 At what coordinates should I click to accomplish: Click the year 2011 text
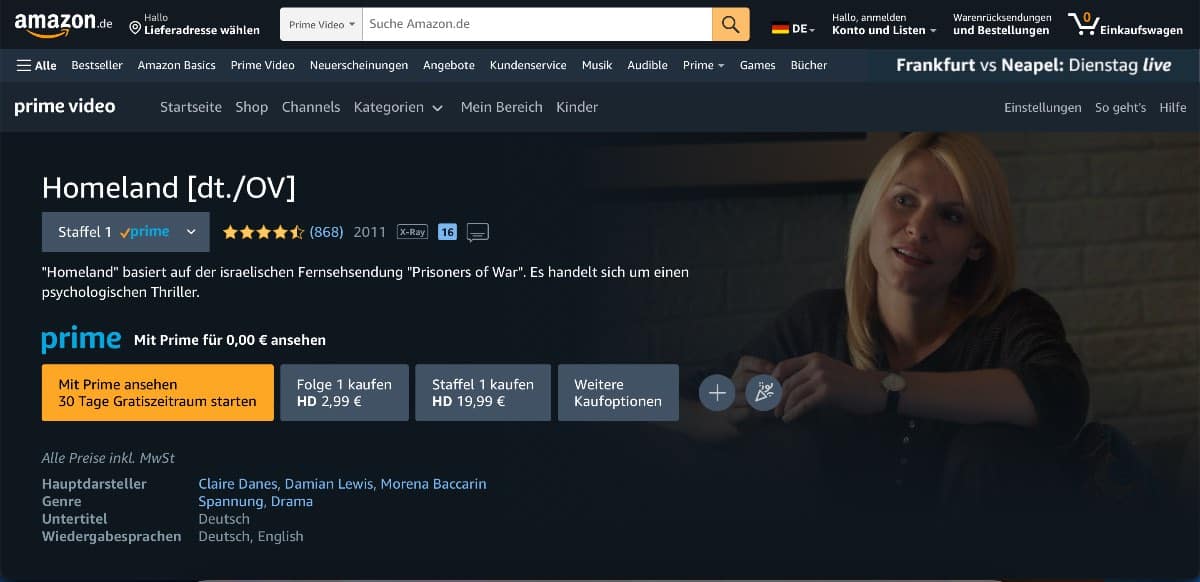point(370,232)
